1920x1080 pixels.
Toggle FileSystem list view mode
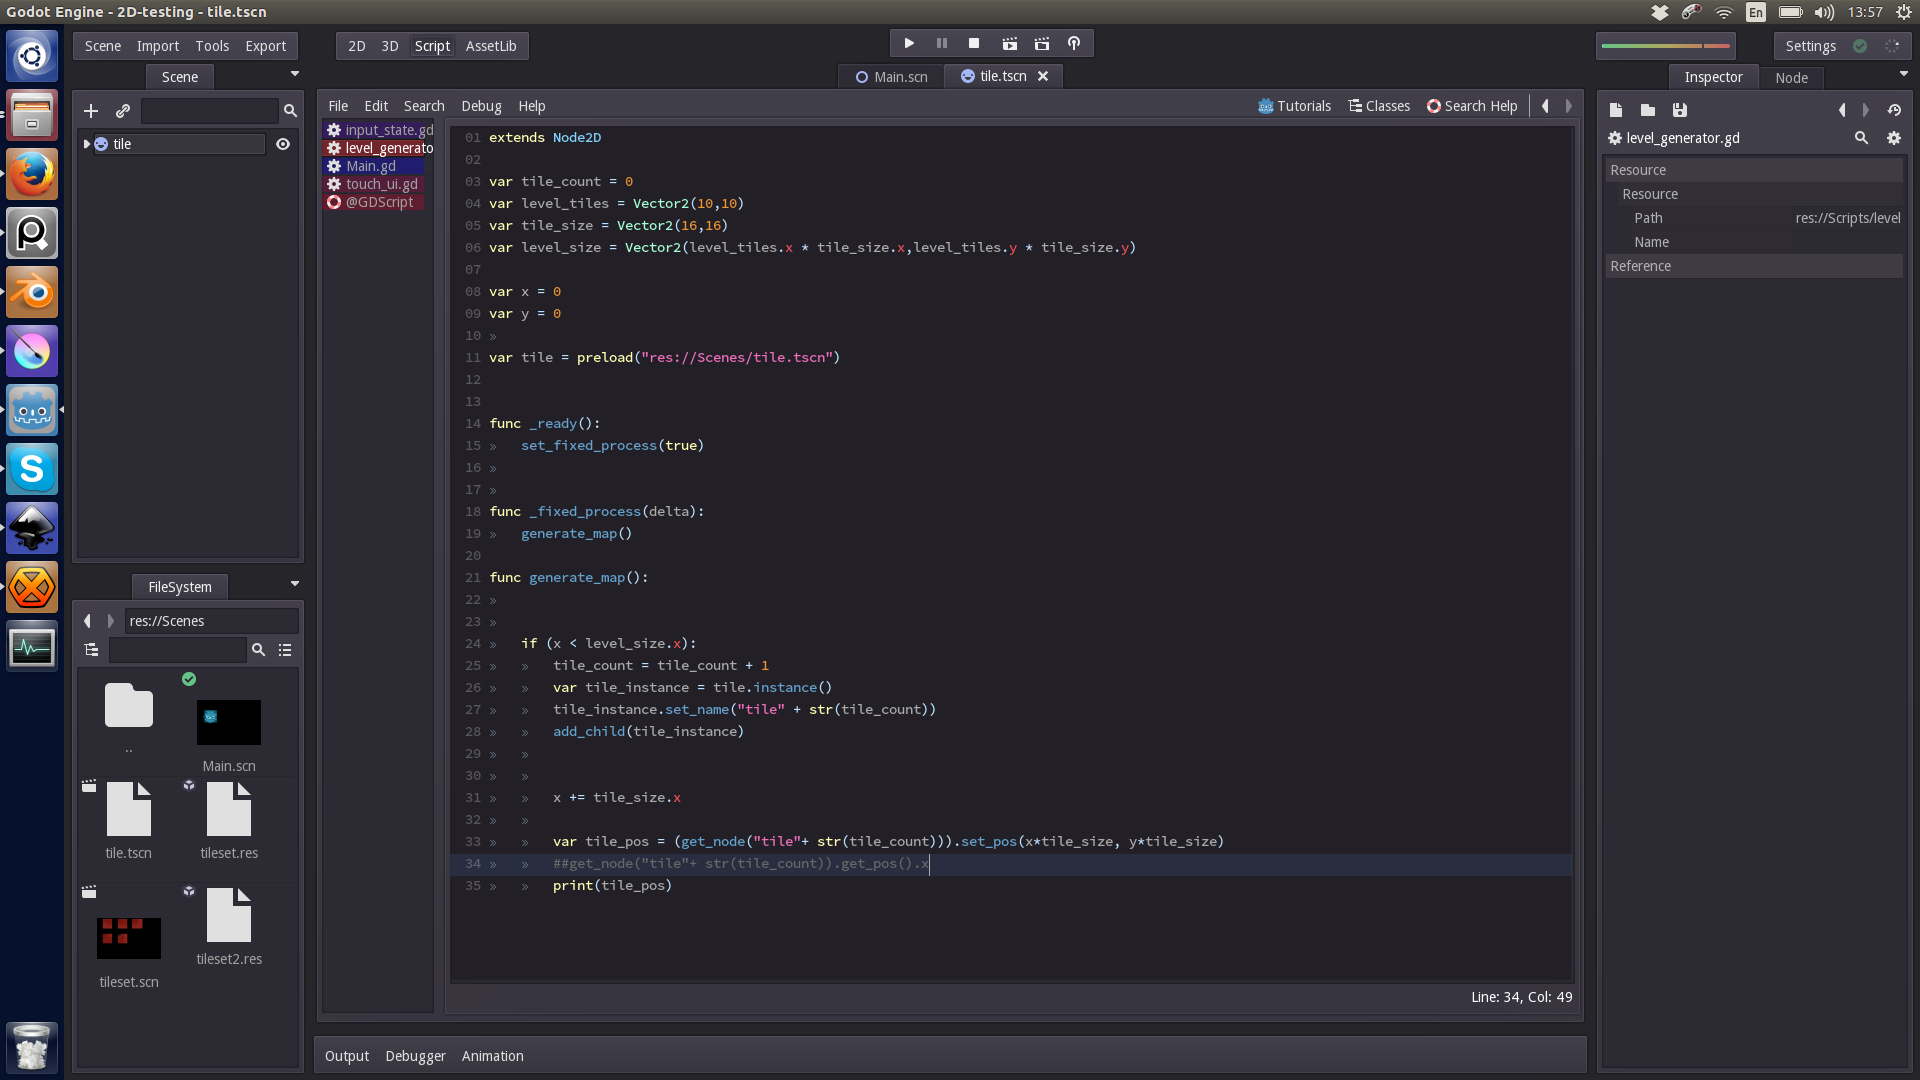(285, 650)
